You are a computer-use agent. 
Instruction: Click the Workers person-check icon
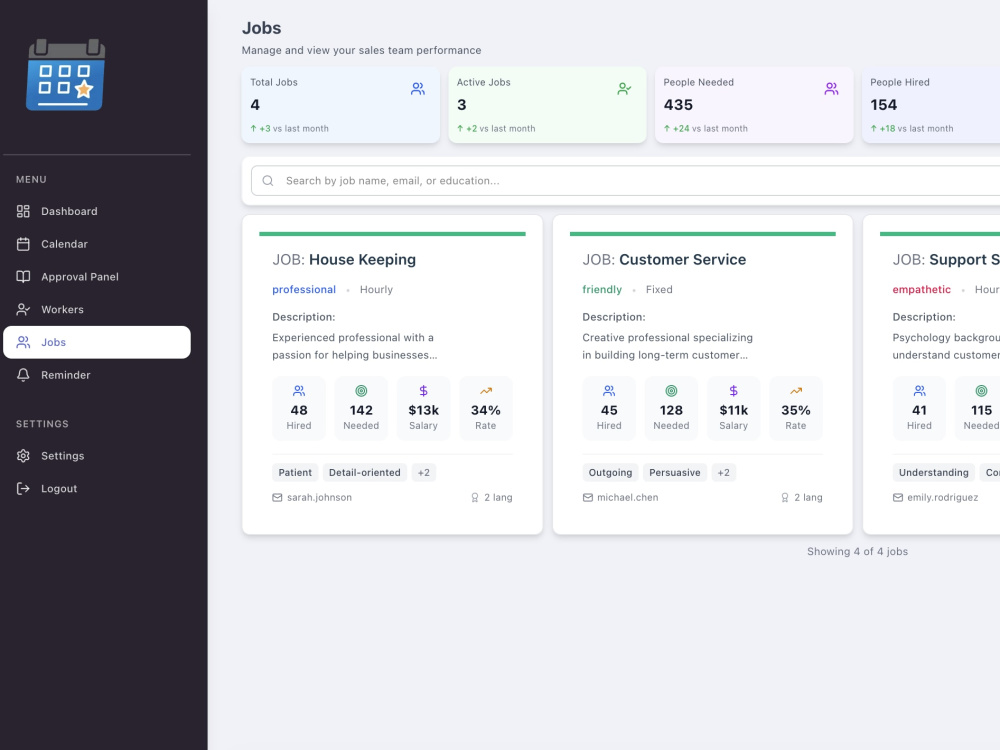coord(24,309)
